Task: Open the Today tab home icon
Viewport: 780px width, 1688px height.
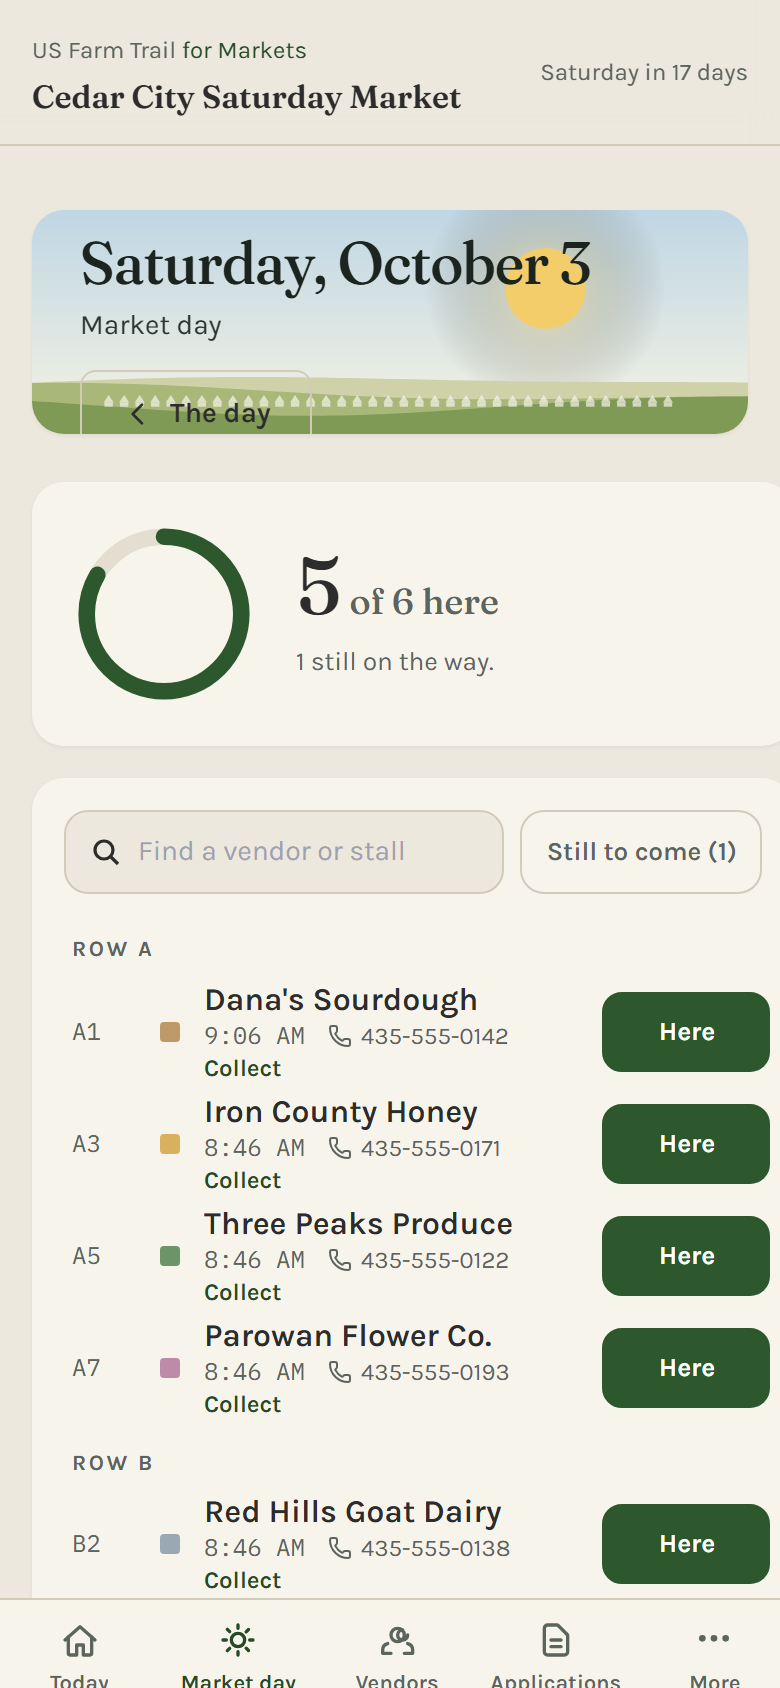Action: 80,1641
